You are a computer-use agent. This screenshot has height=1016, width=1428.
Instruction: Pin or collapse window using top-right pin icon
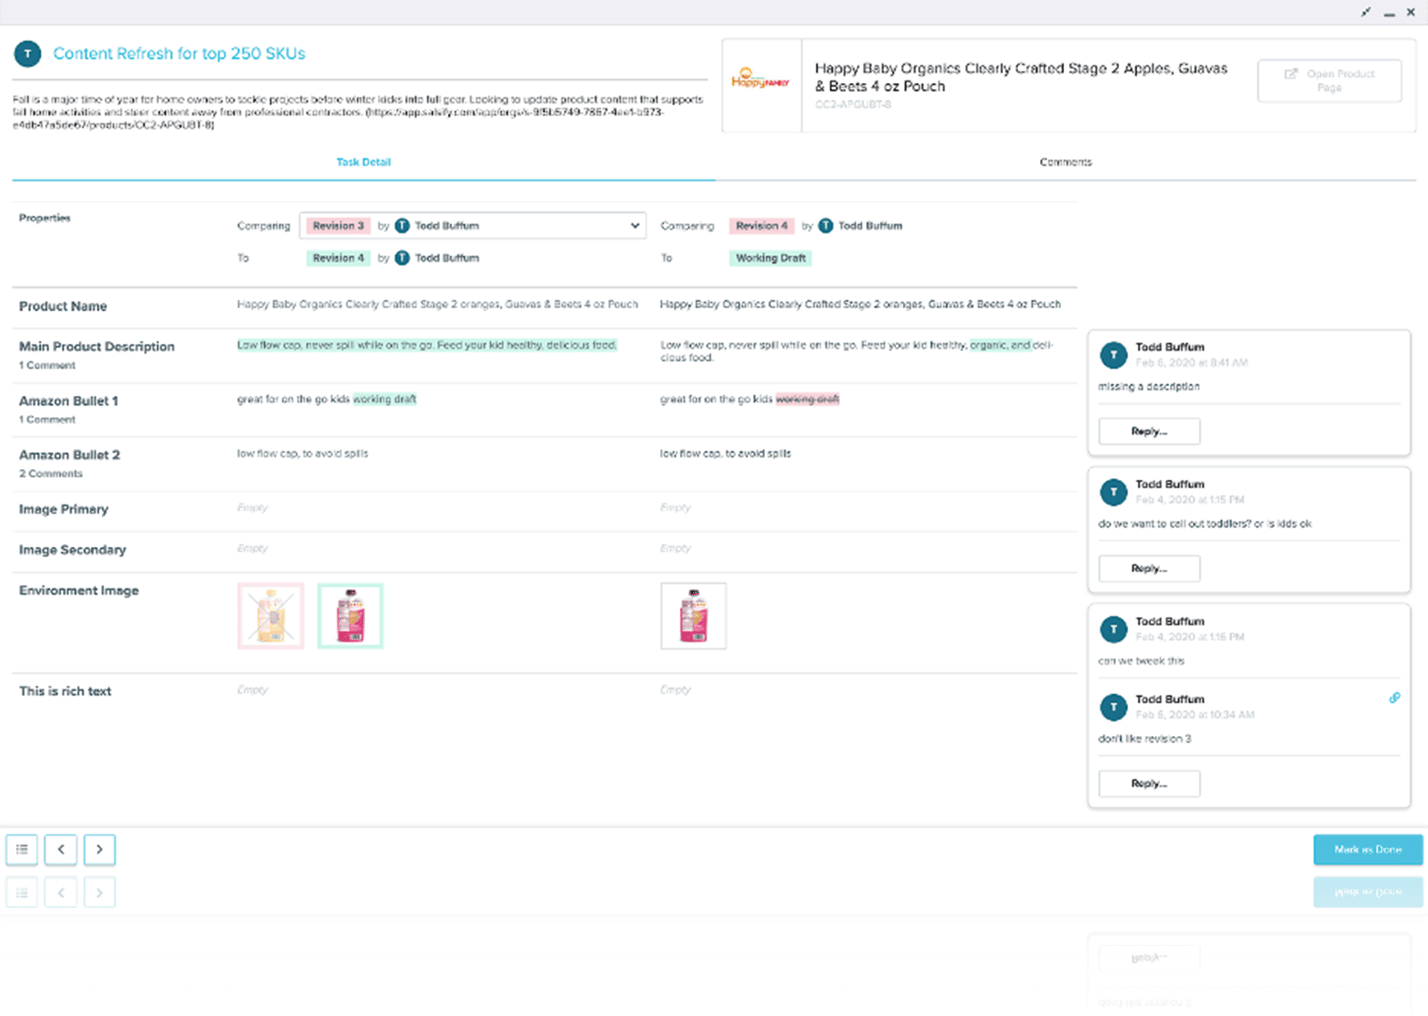click(x=1366, y=12)
